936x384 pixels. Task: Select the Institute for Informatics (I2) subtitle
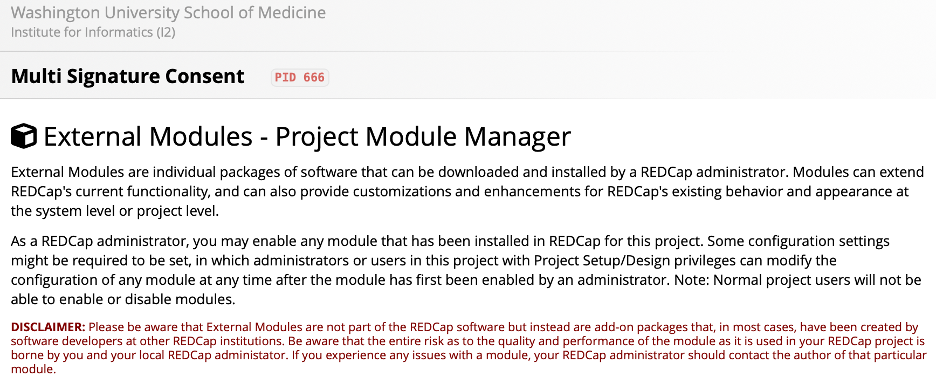pyautogui.click(x=93, y=32)
